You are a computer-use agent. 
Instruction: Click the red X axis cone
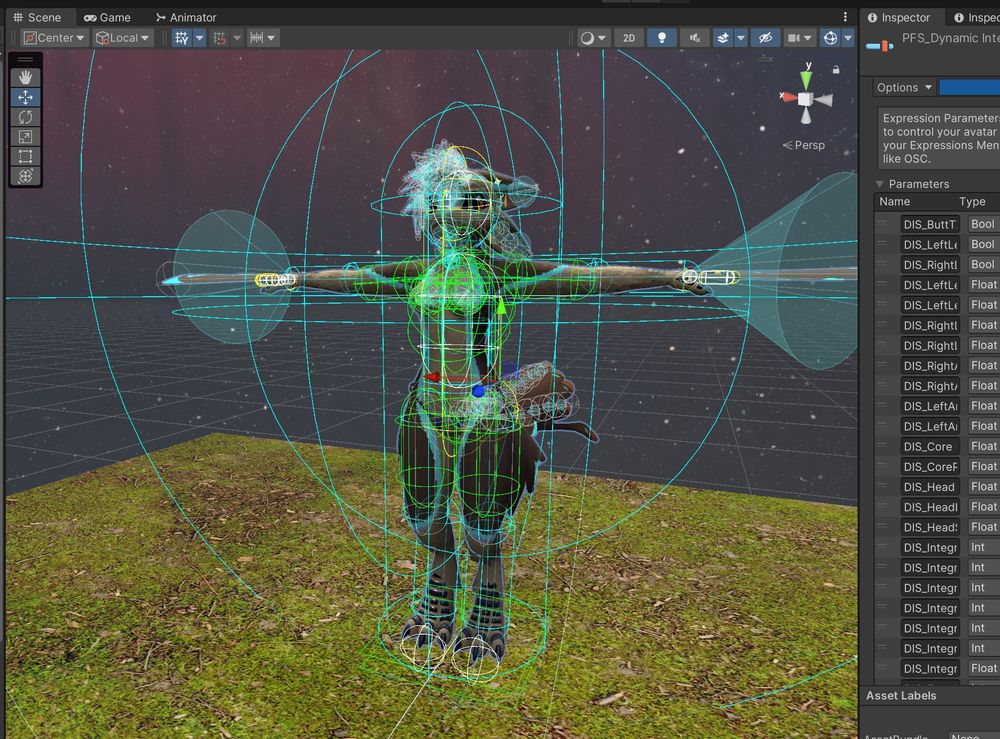[x=789, y=97]
